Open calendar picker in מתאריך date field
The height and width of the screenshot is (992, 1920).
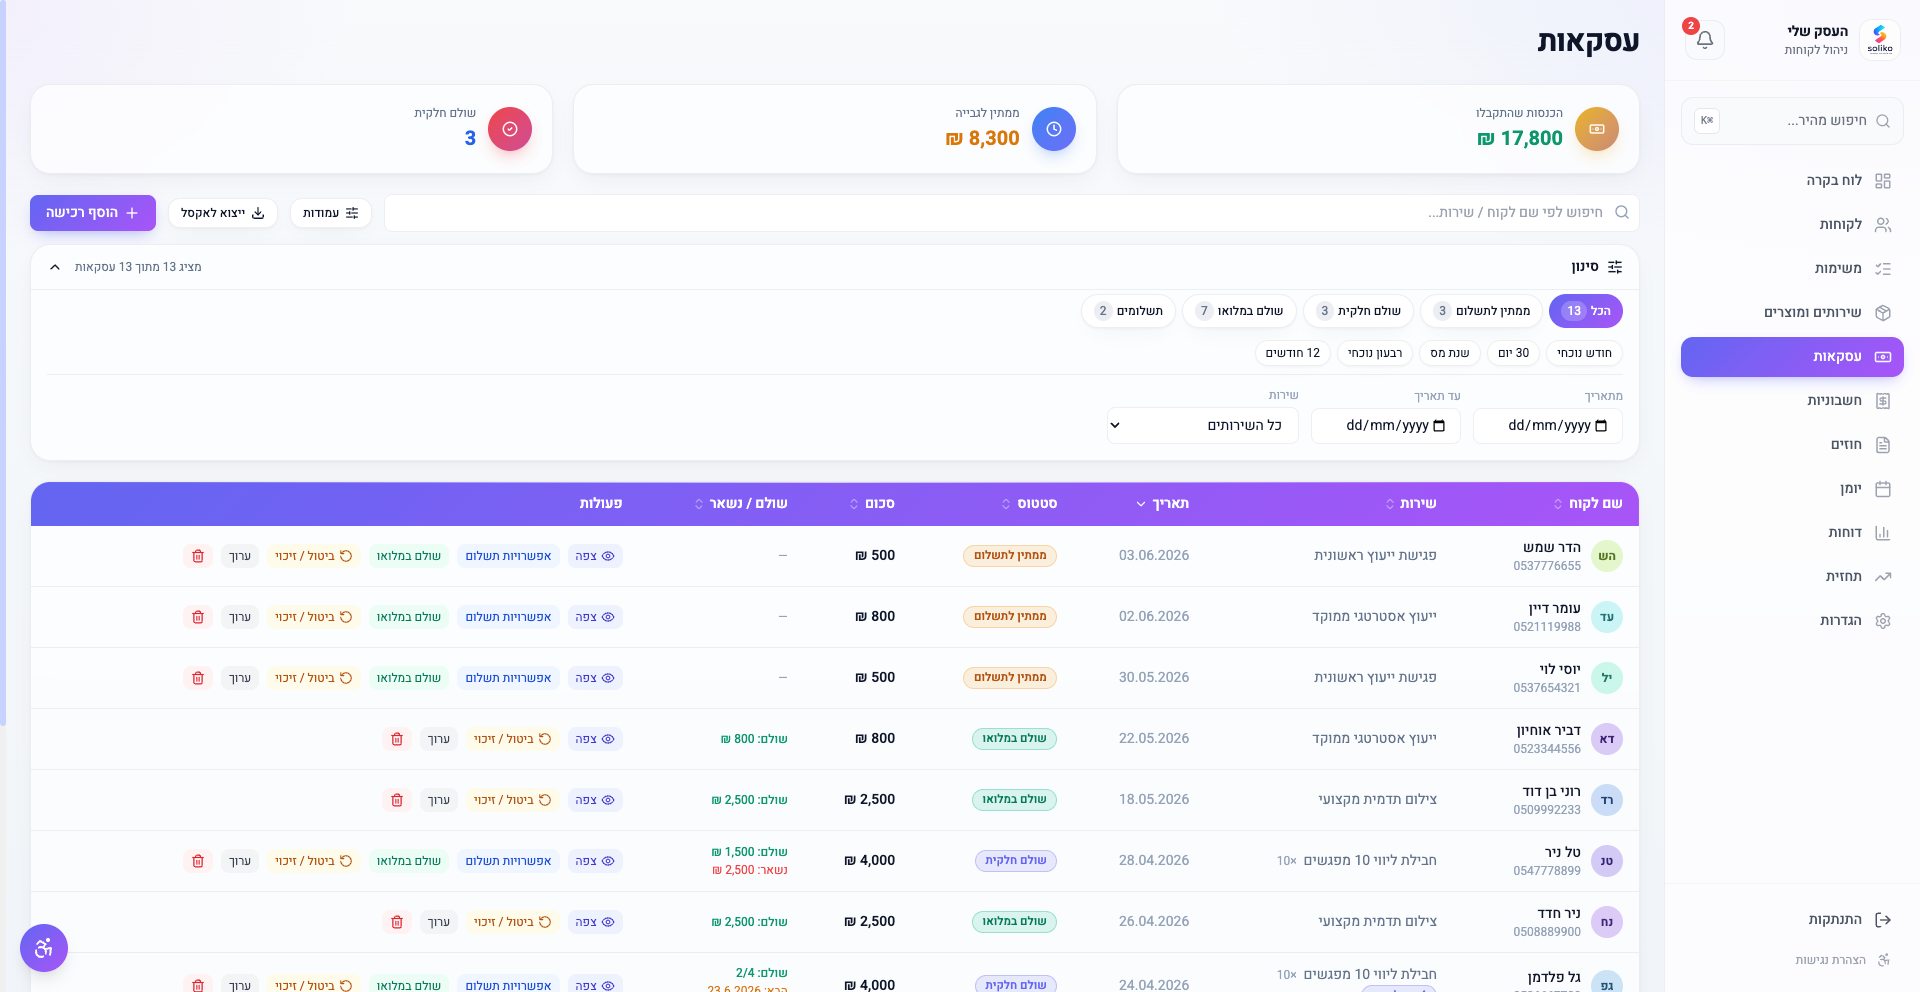(1601, 426)
